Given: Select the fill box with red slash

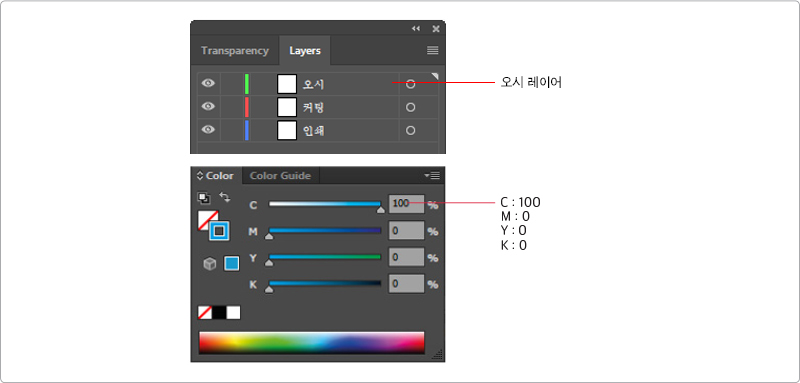Looking at the screenshot, I should pyautogui.click(x=207, y=220).
